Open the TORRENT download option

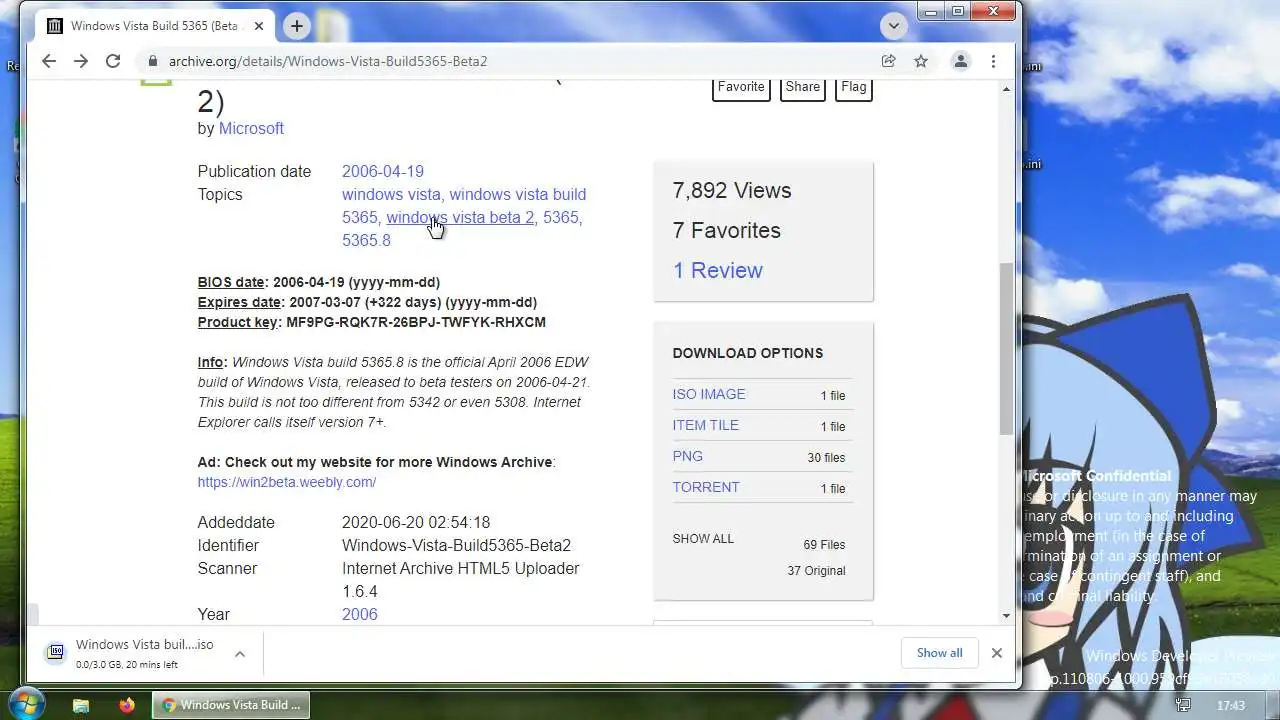coord(706,487)
